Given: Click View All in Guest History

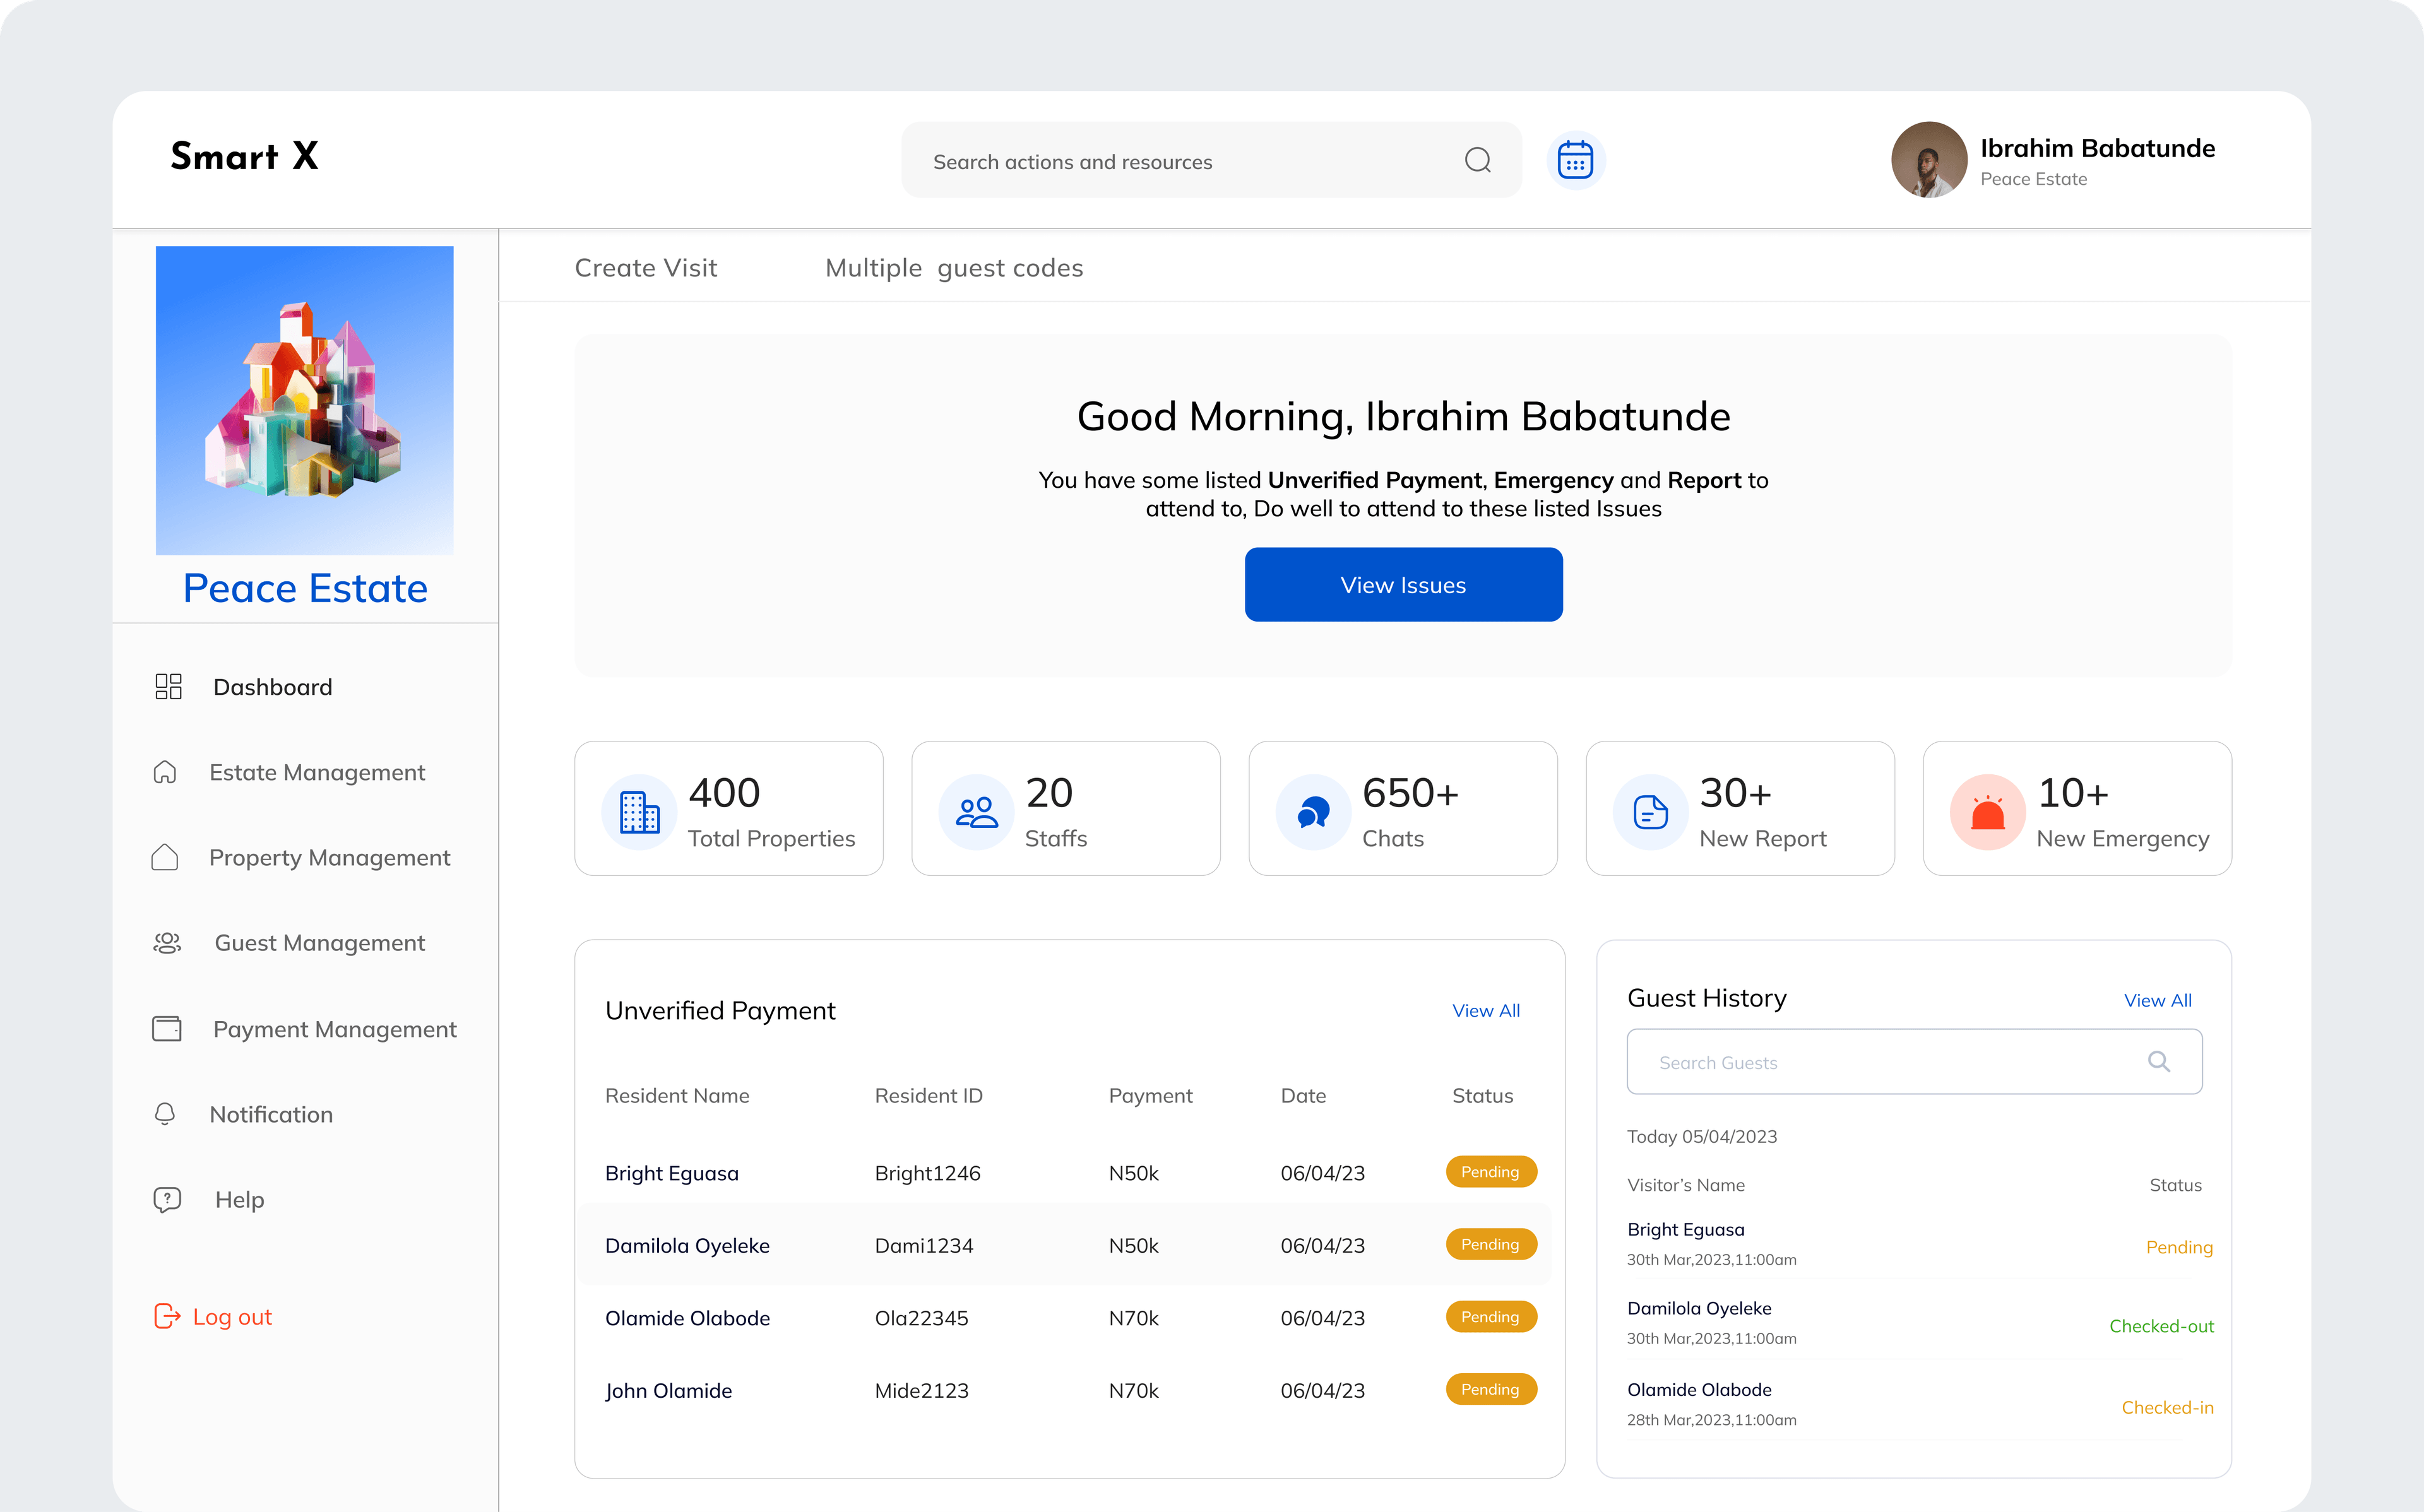Looking at the screenshot, I should point(2157,1000).
